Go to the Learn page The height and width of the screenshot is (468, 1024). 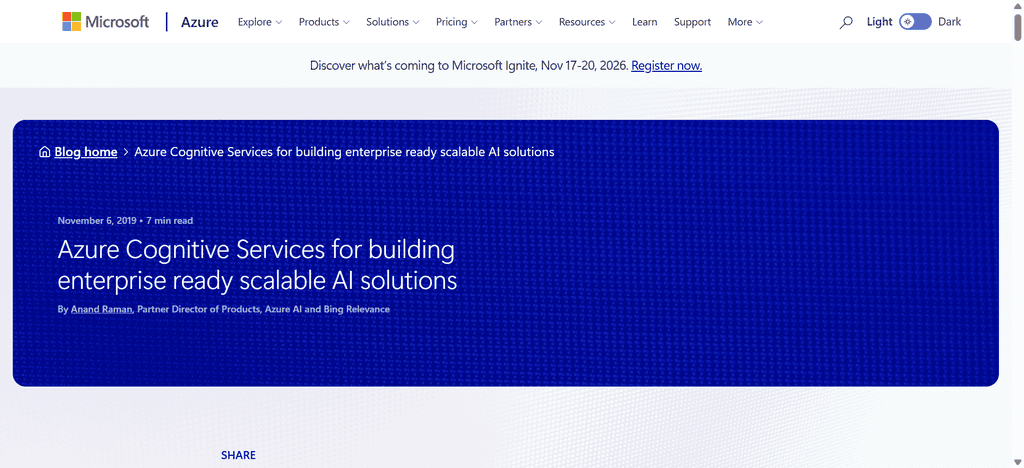coord(645,22)
